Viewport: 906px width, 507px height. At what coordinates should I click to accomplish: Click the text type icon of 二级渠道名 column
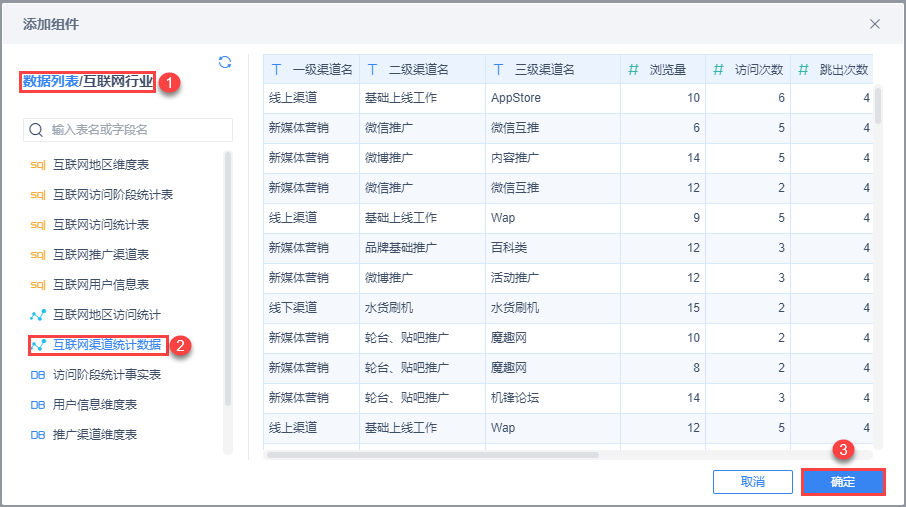tap(372, 70)
